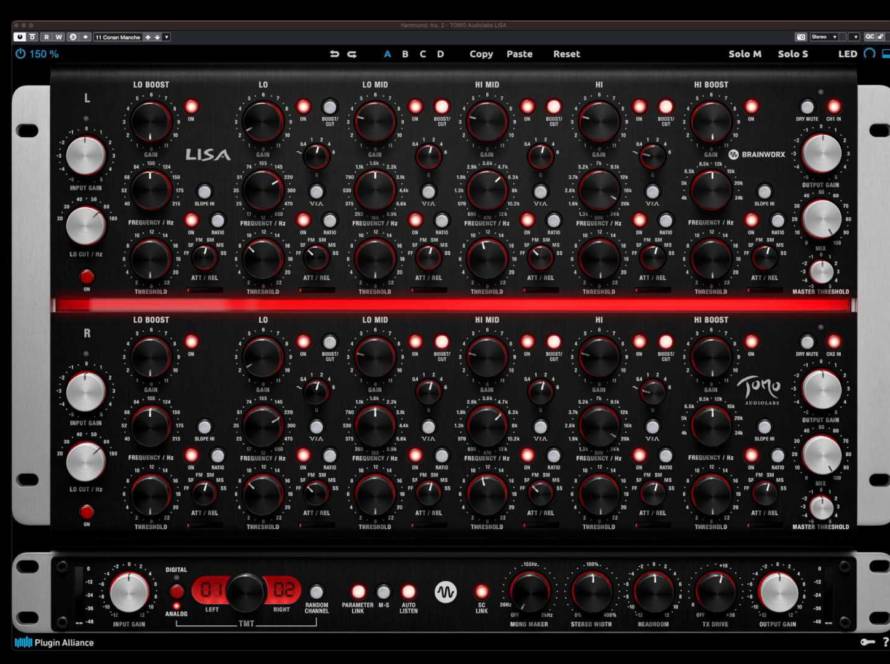
Task: Open the preset dropdown arrow in host bar
Action: coord(166,37)
